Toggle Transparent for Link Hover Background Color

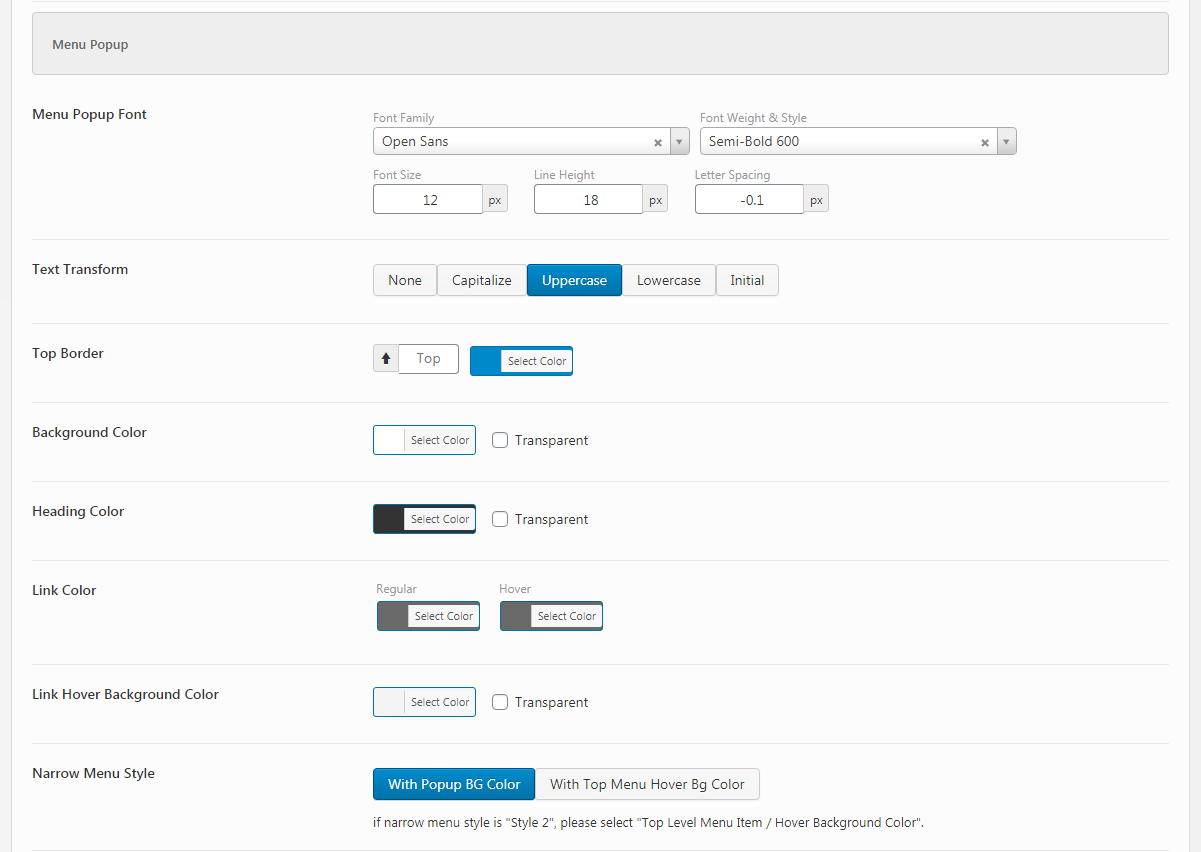click(x=500, y=702)
